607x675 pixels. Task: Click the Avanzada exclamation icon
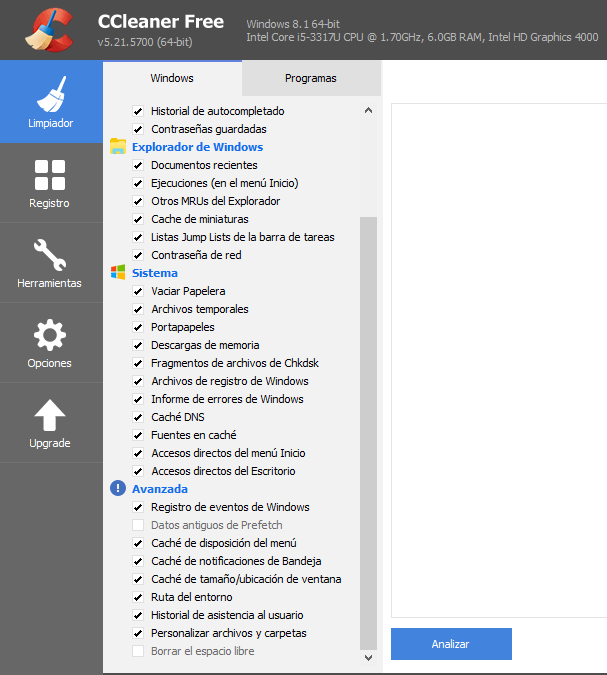pos(118,489)
